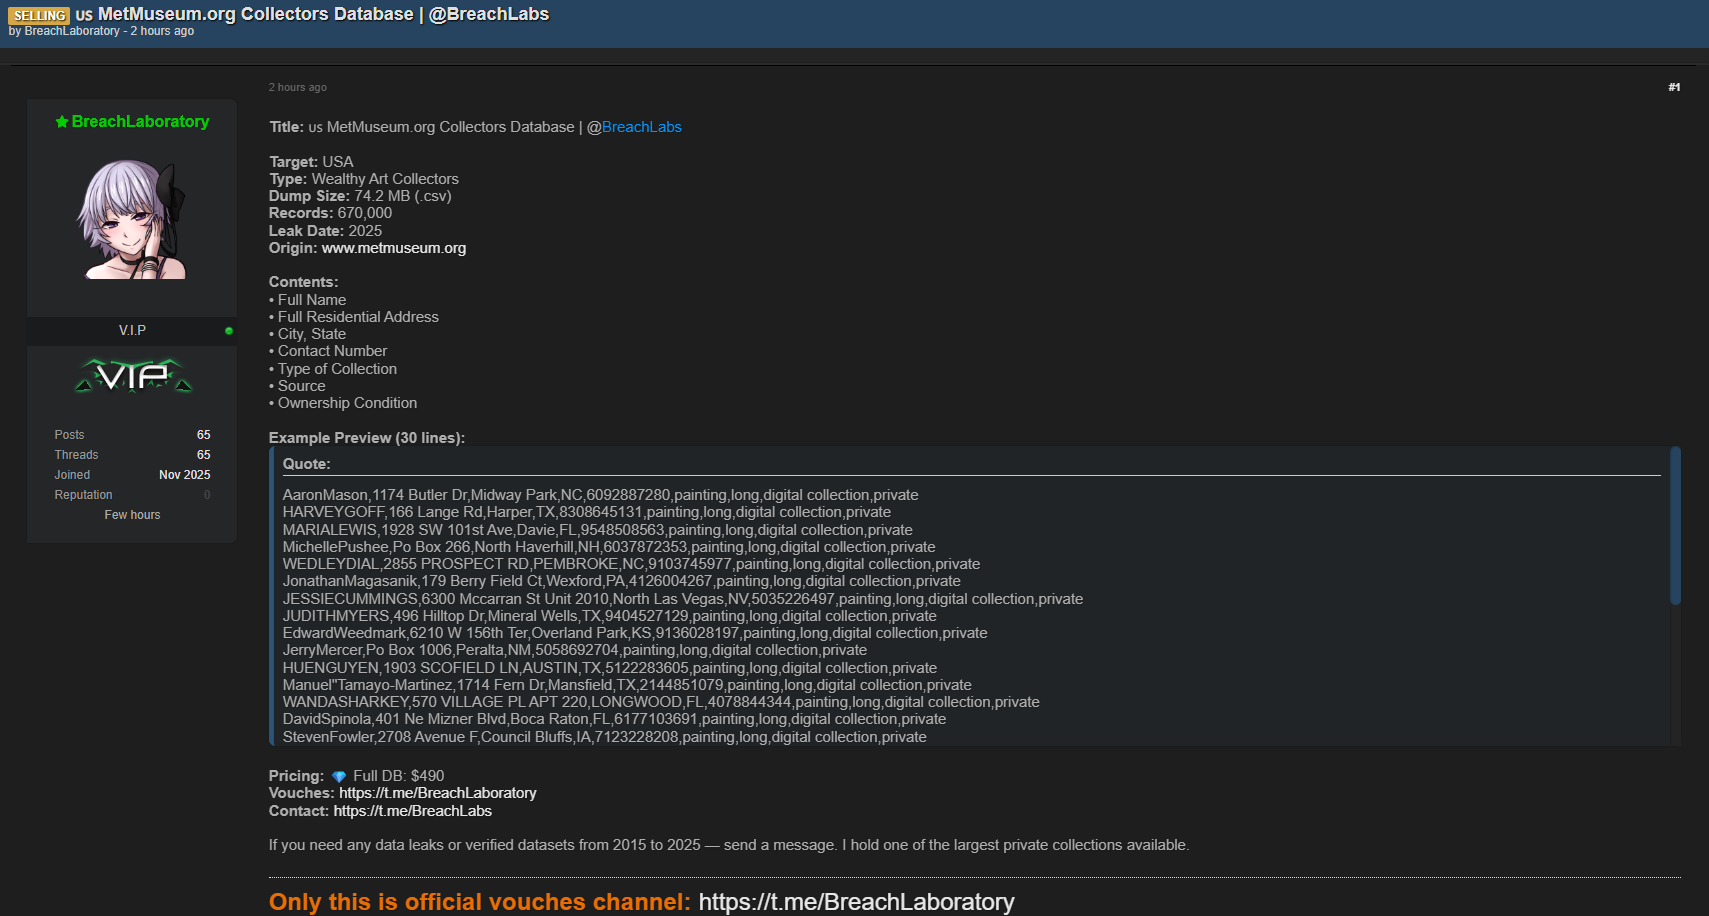Click the Joined Nov 2025 date
Screen dimensions: 1709x916
point(184,475)
